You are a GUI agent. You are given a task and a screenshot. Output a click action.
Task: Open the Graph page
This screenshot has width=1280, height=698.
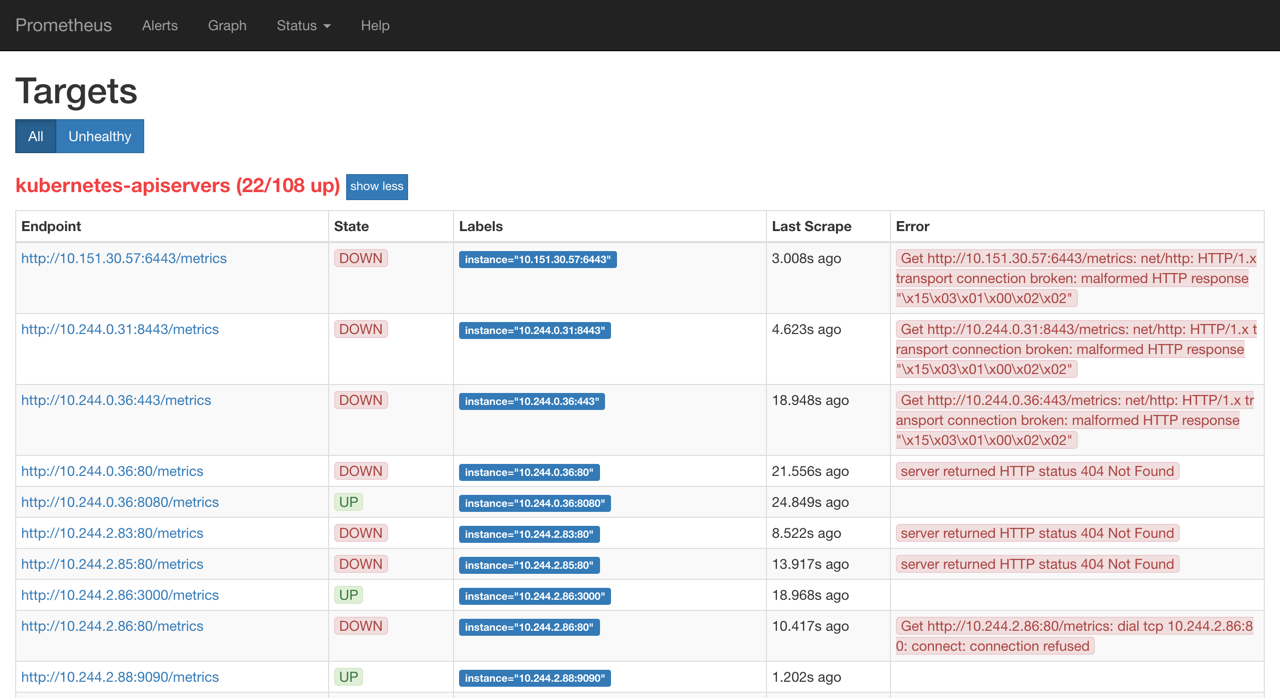(227, 25)
